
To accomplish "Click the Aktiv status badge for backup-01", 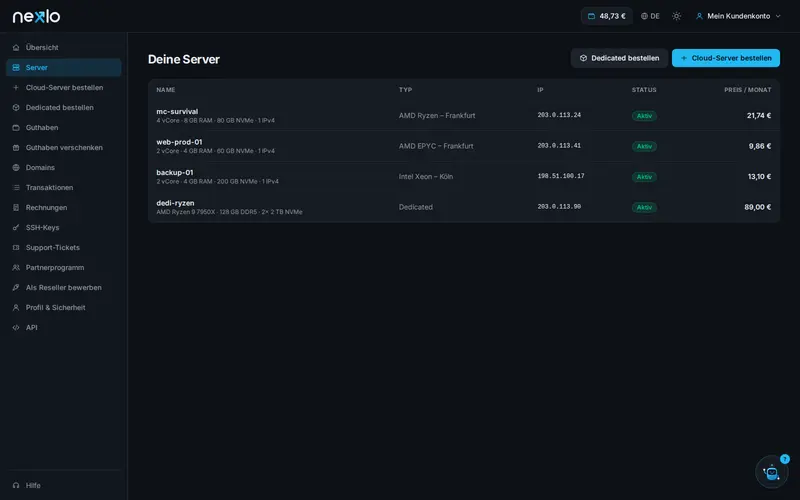I will click(644, 177).
